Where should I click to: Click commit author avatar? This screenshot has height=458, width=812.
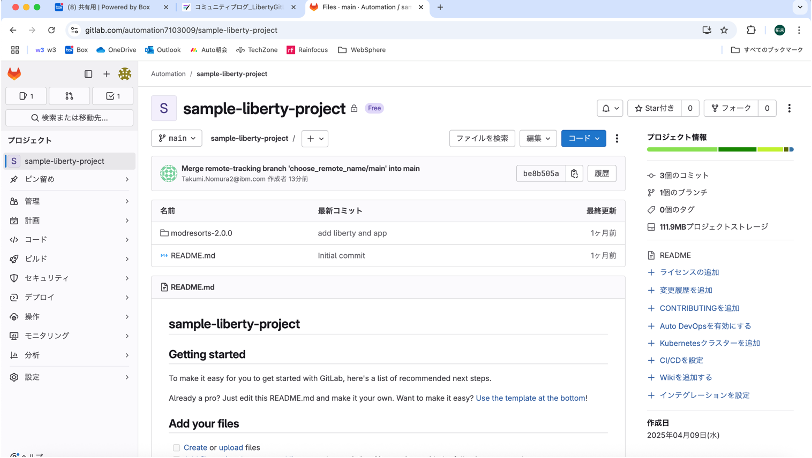tap(168, 173)
